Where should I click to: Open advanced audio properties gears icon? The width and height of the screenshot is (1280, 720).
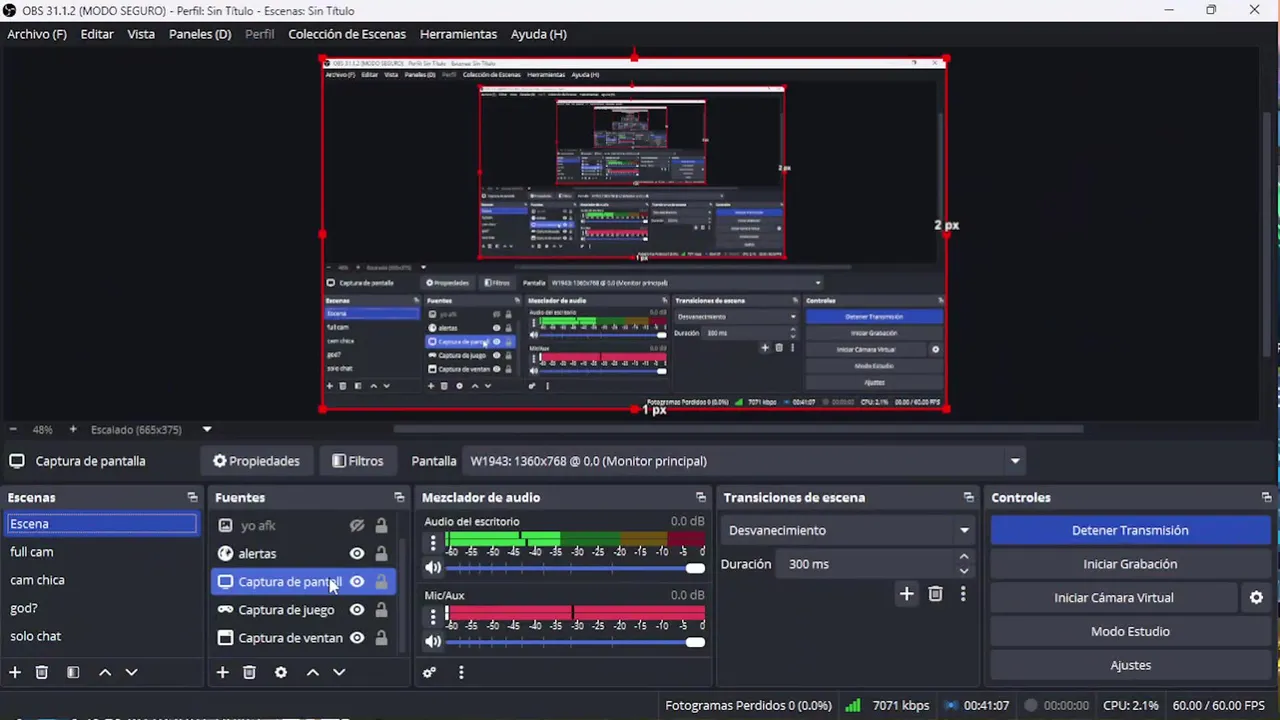click(x=430, y=673)
